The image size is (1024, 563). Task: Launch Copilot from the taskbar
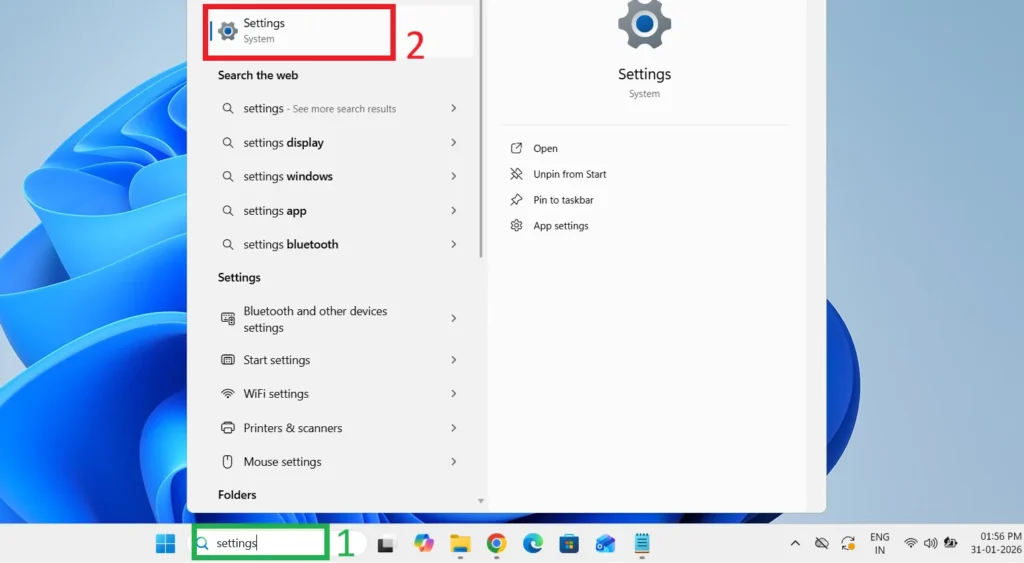pyautogui.click(x=424, y=543)
